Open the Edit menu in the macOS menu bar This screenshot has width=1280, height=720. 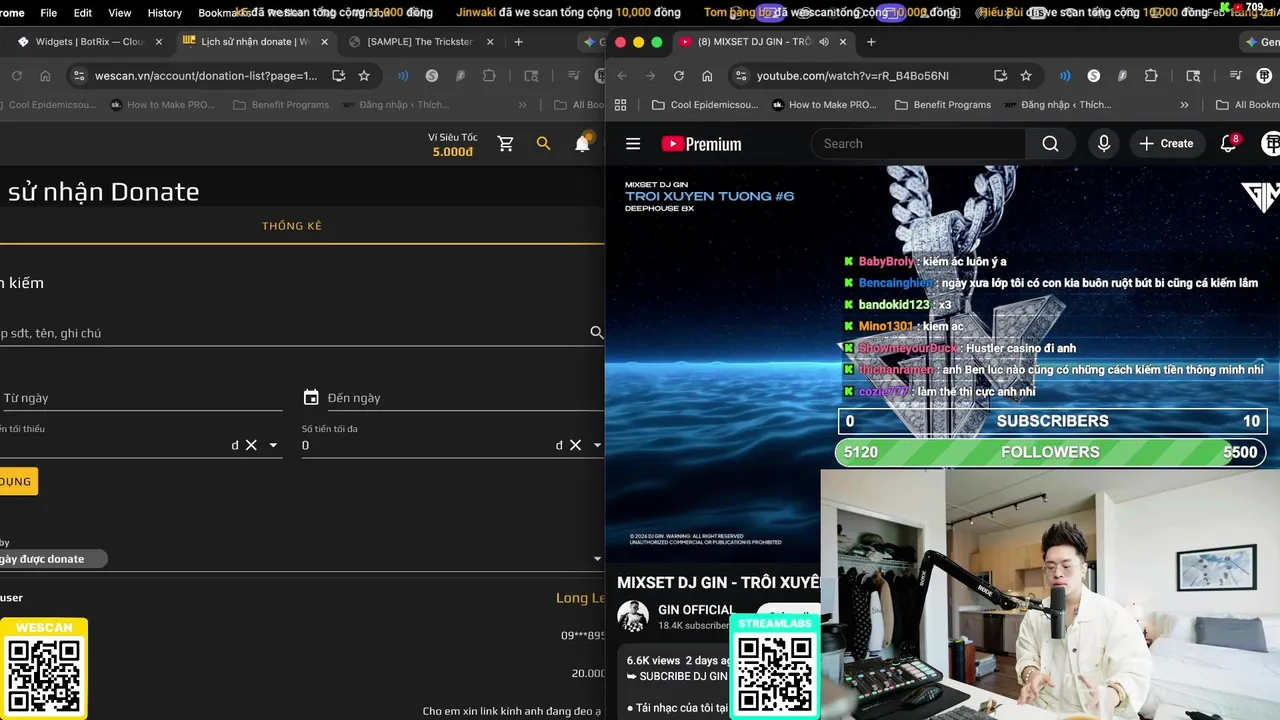pos(83,13)
